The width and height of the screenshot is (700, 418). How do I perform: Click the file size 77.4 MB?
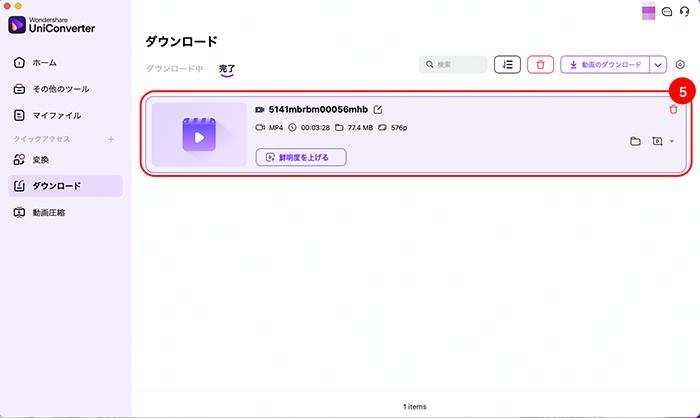(360, 128)
